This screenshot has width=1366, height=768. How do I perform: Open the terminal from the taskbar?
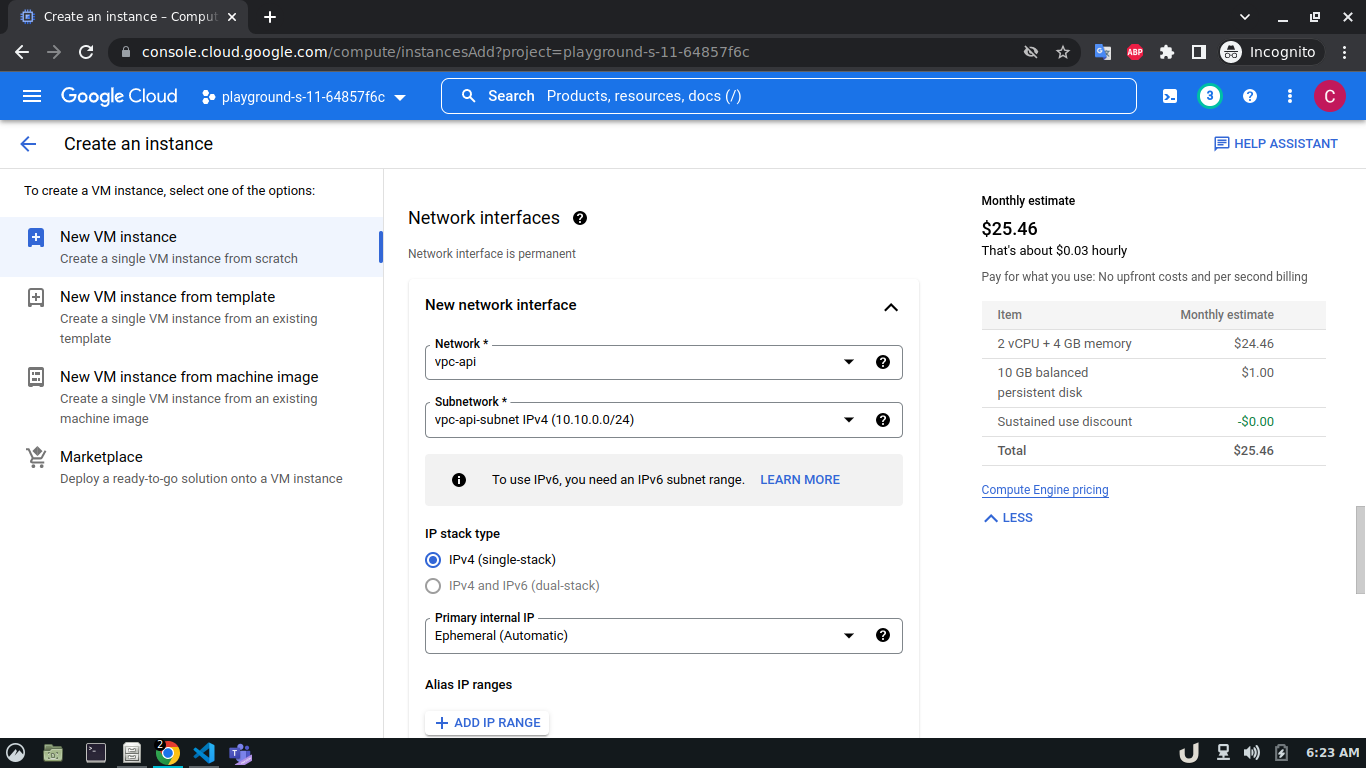point(96,753)
